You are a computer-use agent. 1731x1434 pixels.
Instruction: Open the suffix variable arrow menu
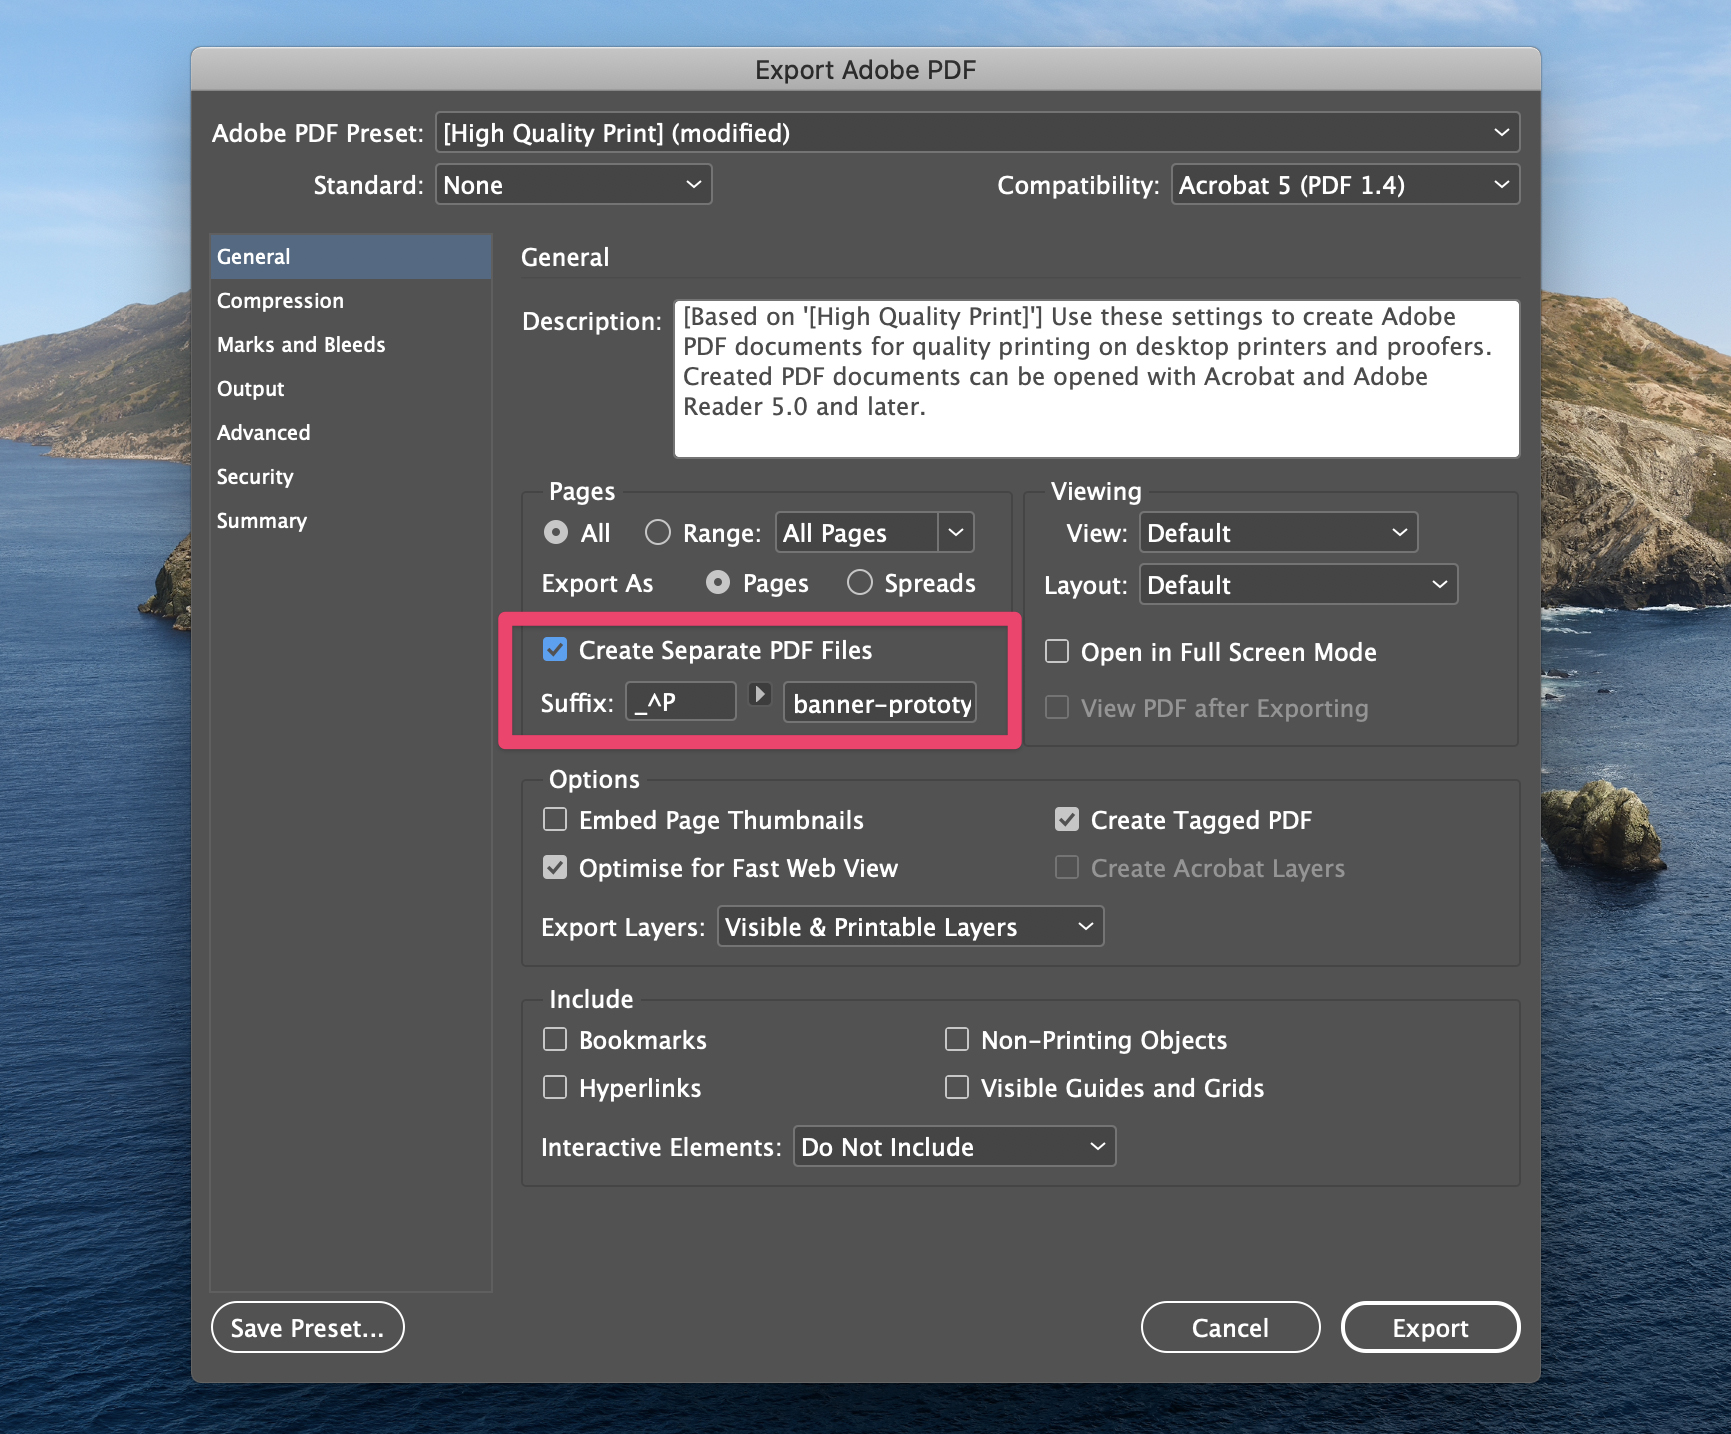760,694
